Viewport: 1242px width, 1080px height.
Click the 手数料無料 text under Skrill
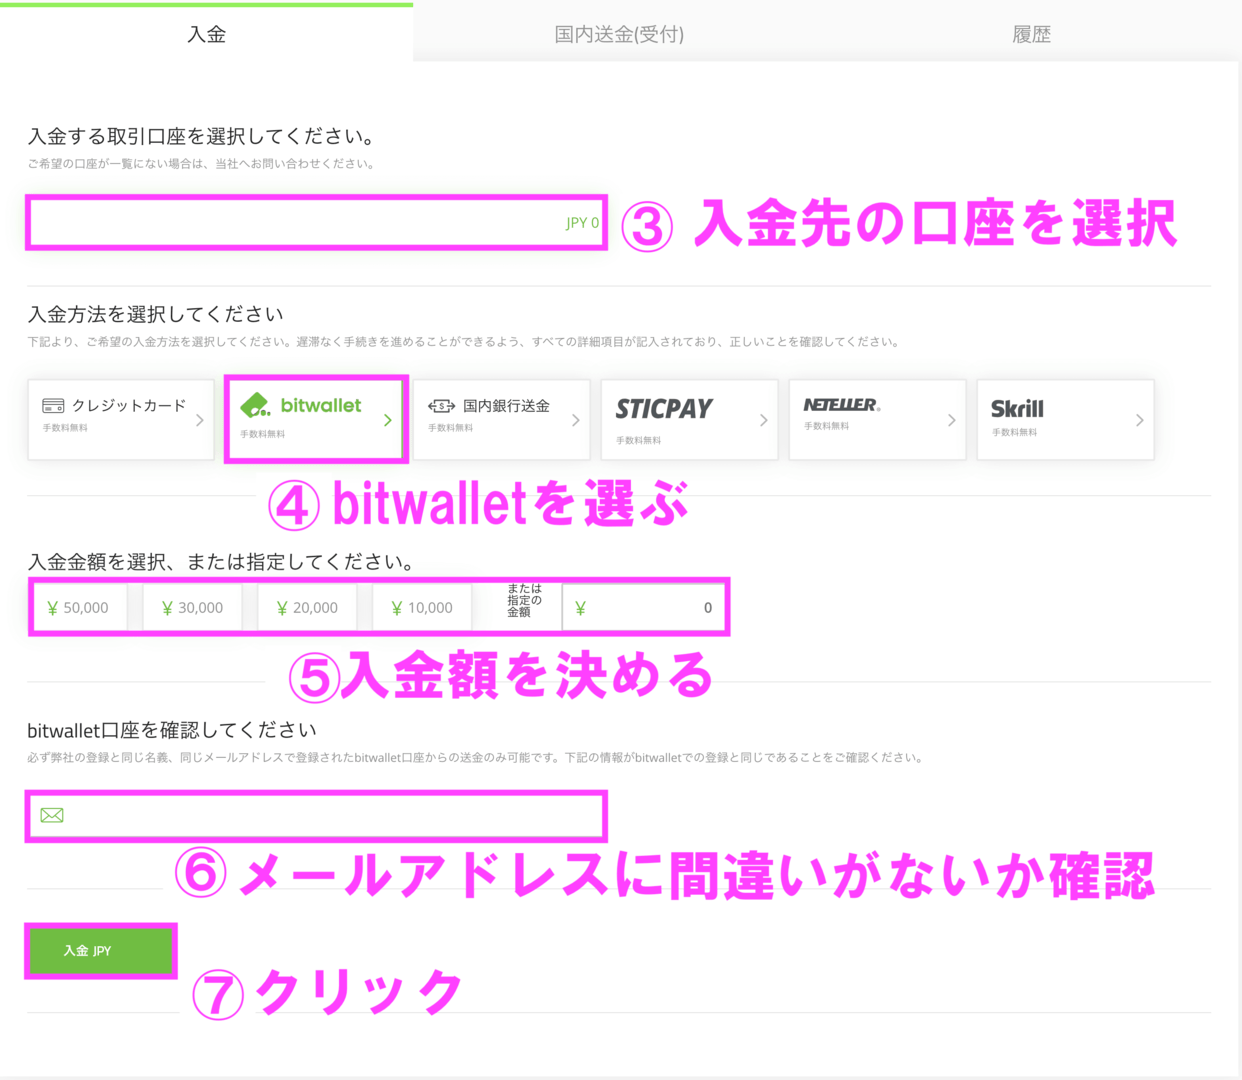click(1015, 433)
